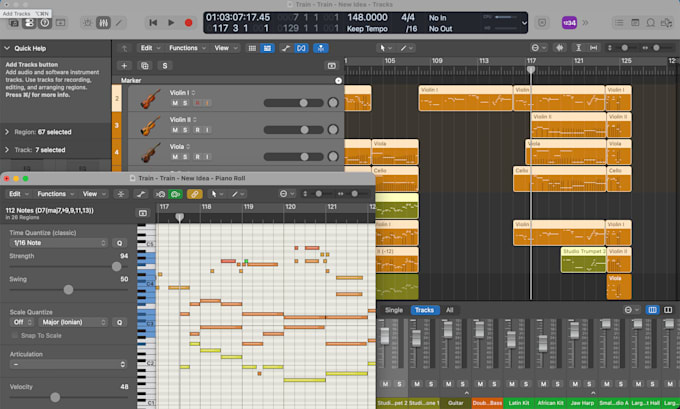Select the Mixer Single tab
680x409 pixels.
(394, 310)
